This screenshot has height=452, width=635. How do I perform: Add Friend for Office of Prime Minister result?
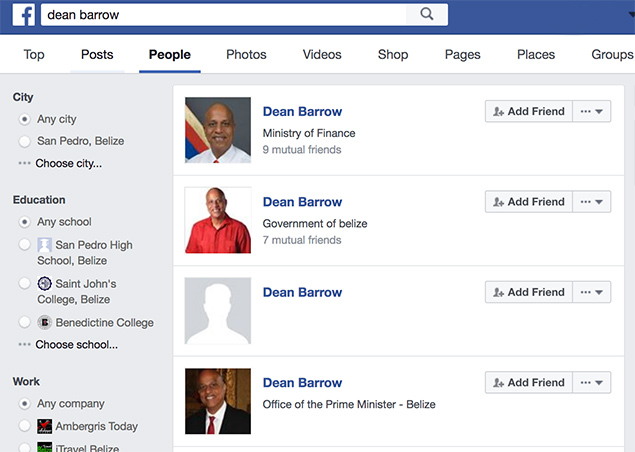point(529,382)
